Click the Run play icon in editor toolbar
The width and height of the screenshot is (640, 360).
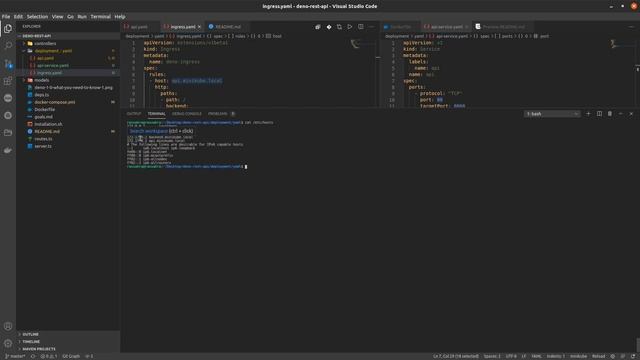350,27
